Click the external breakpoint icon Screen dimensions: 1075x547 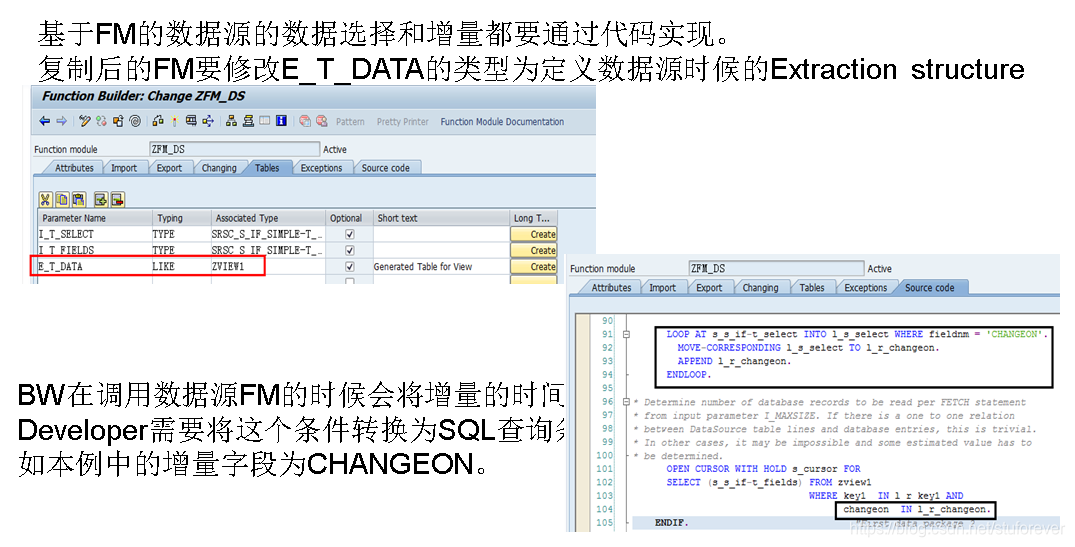(322, 121)
